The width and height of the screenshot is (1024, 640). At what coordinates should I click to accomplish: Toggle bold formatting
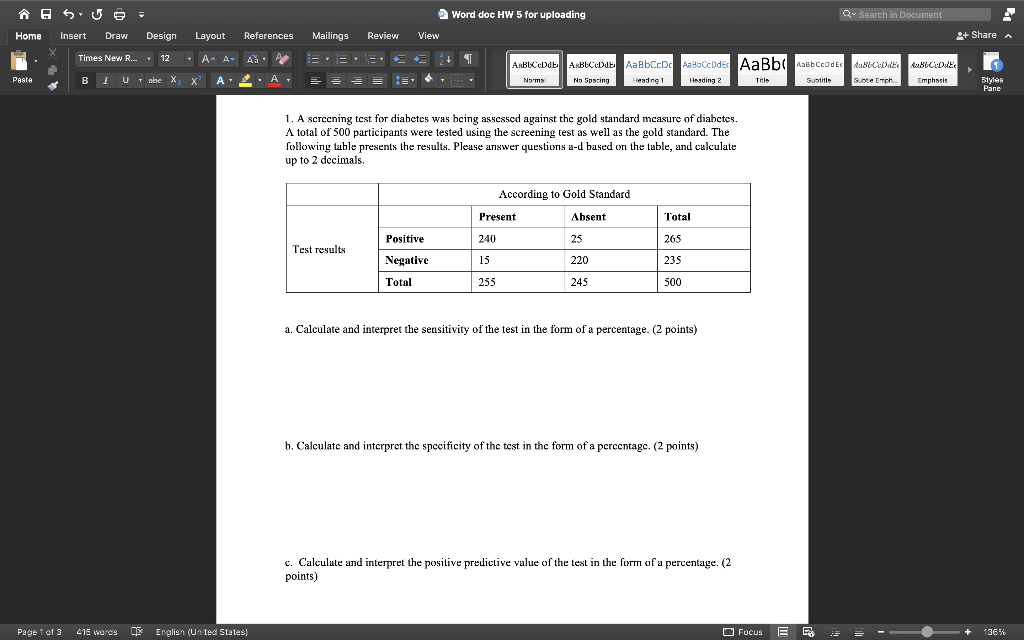(x=85, y=79)
